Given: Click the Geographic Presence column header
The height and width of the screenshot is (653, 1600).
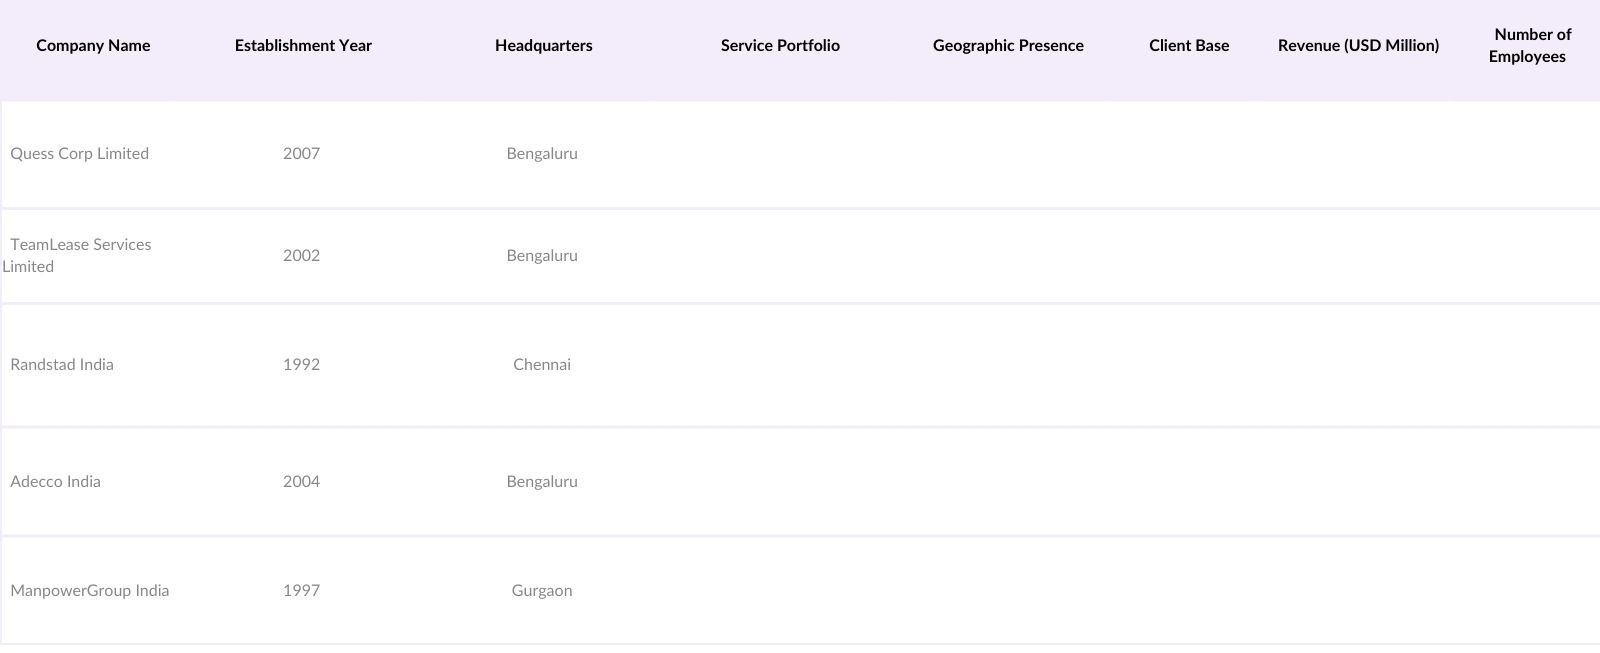Looking at the screenshot, I should tap(1008, 46).
